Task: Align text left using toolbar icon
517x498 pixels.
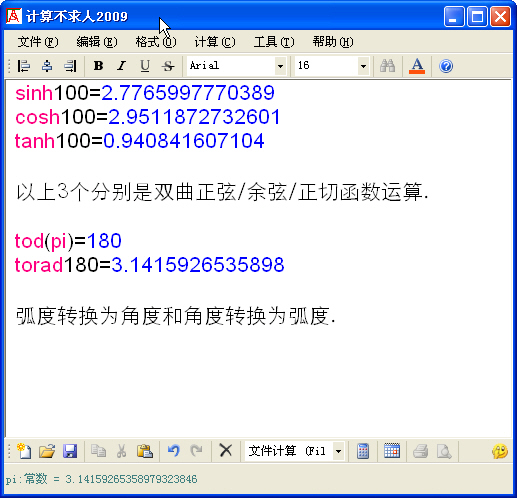Action: tap(24, 66)
